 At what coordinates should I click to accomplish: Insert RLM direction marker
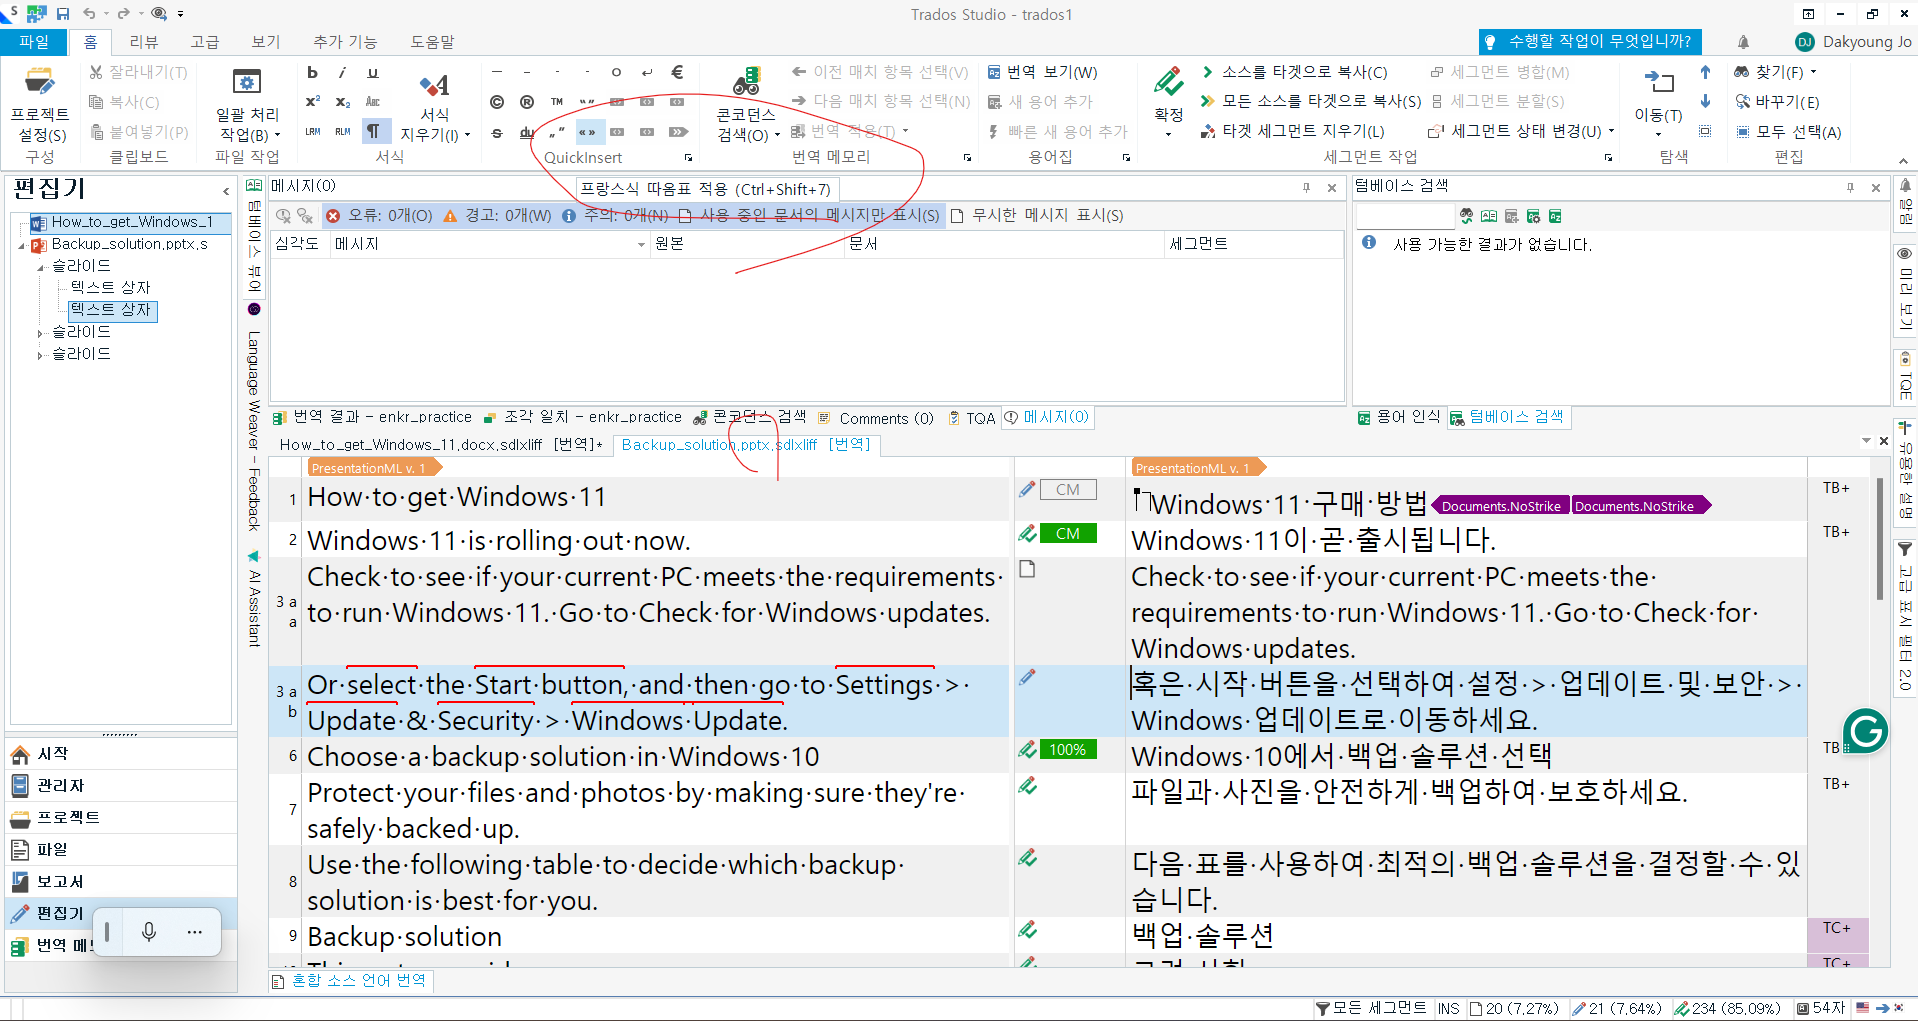click(342, 131)
